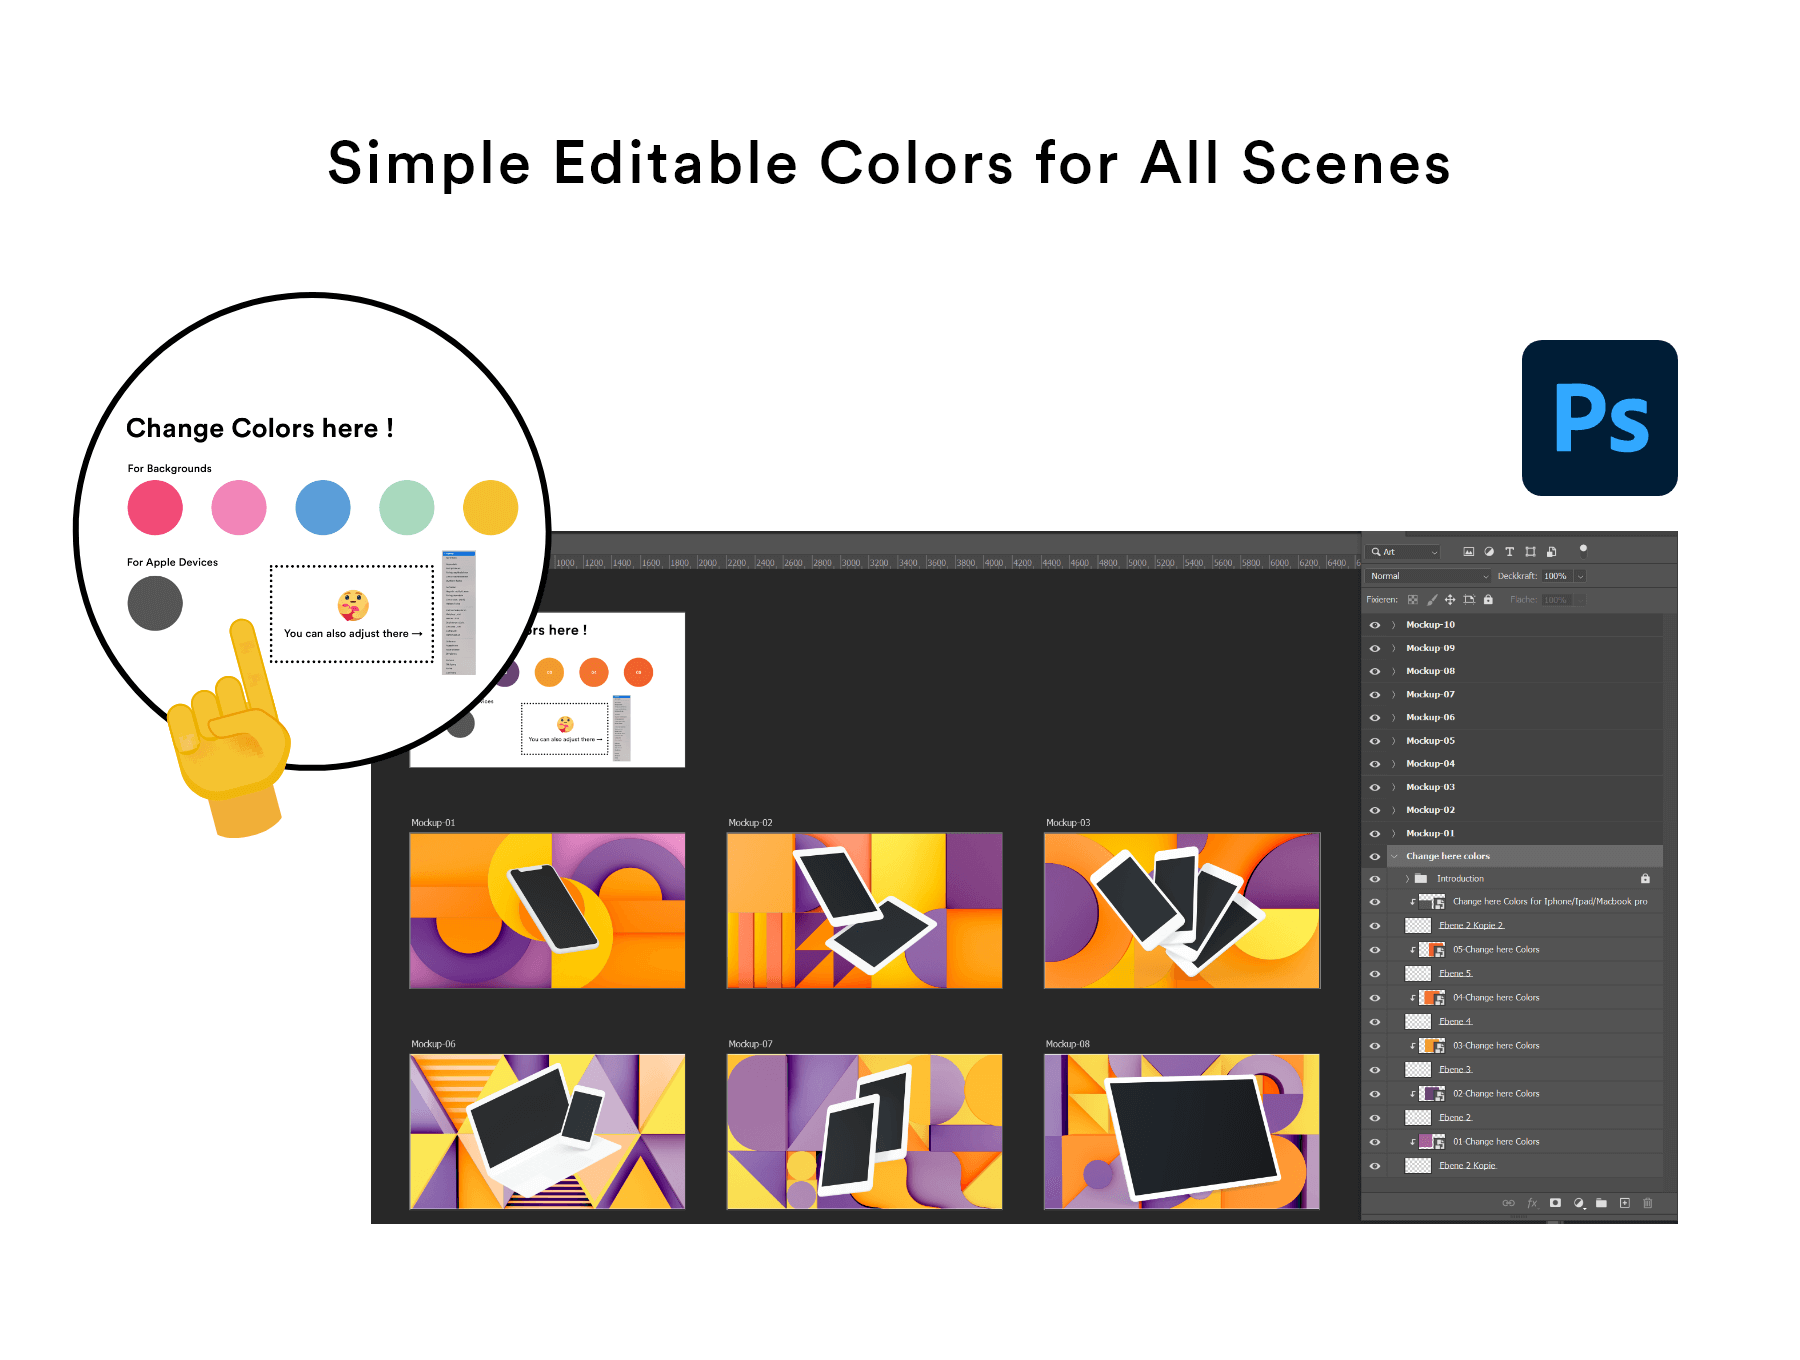Click the search icon in layer filter
The height and width of the screenshot is (1360, 1800).
(x=1376, y=552)
